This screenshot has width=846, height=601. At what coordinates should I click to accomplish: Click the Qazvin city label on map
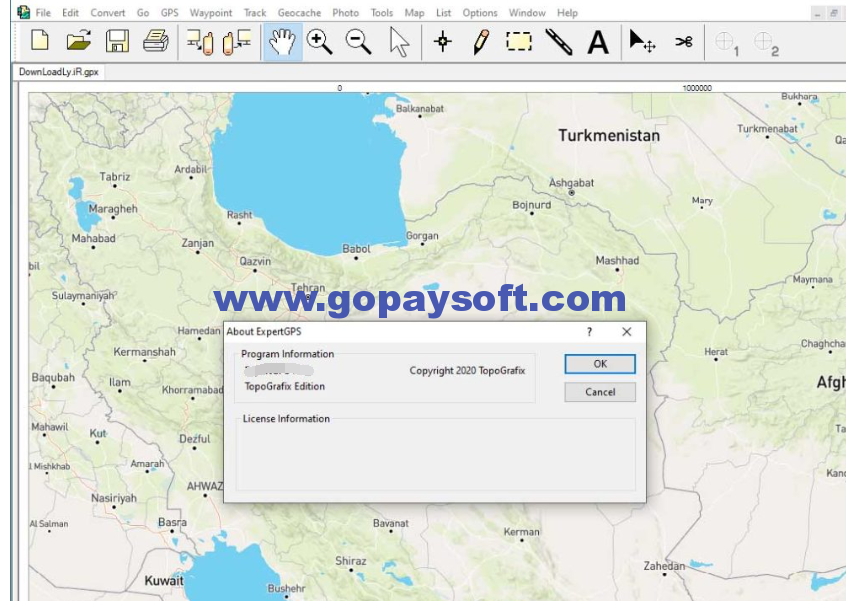(255, 262)
